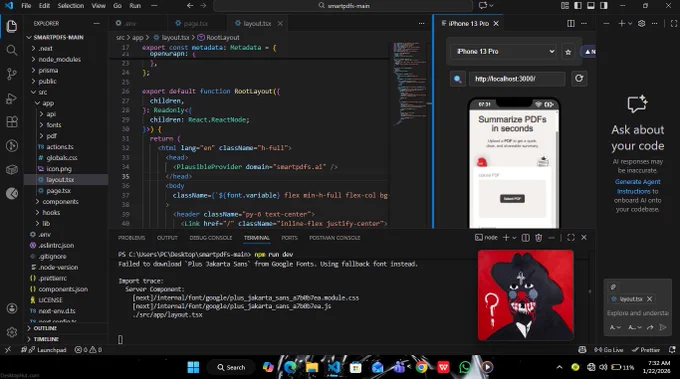Open Google Chrome from the taskbar

click(421, 367)
